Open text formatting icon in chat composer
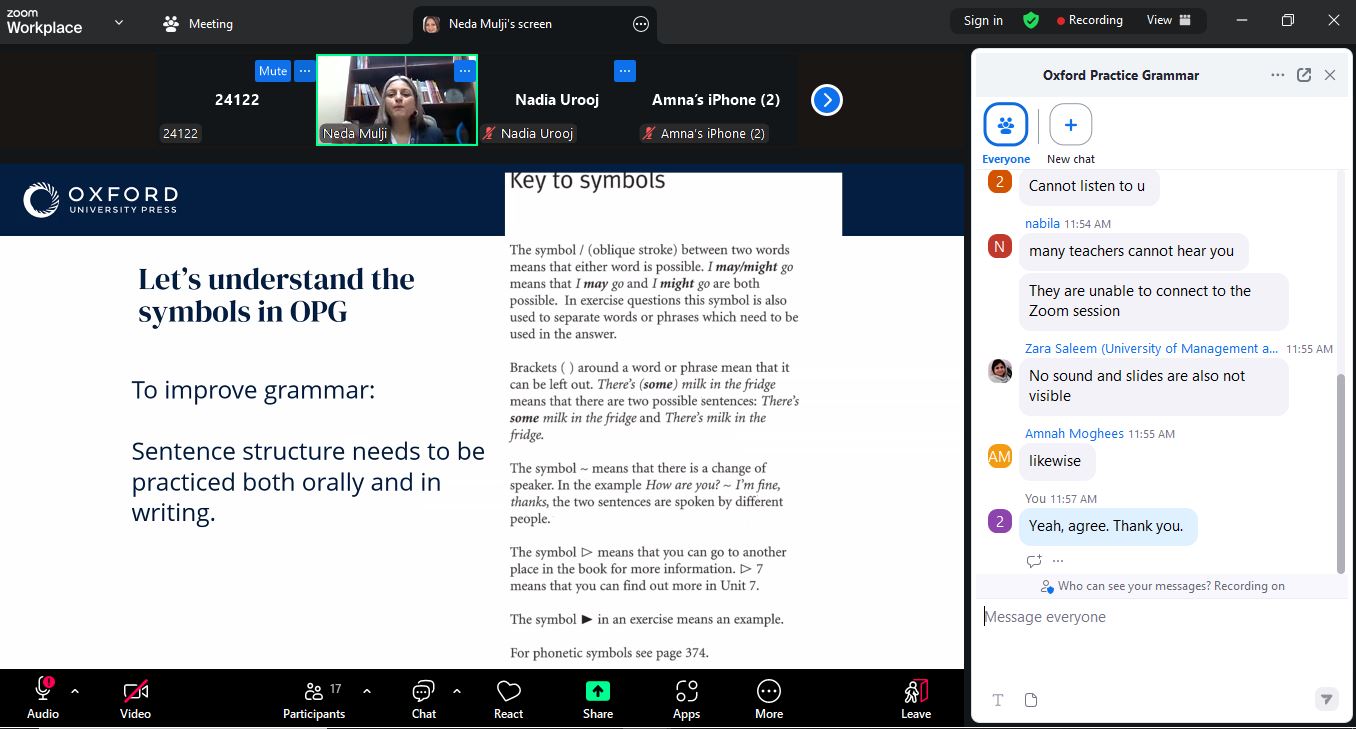The image size is (1356, 729). (x=998, y=700)
